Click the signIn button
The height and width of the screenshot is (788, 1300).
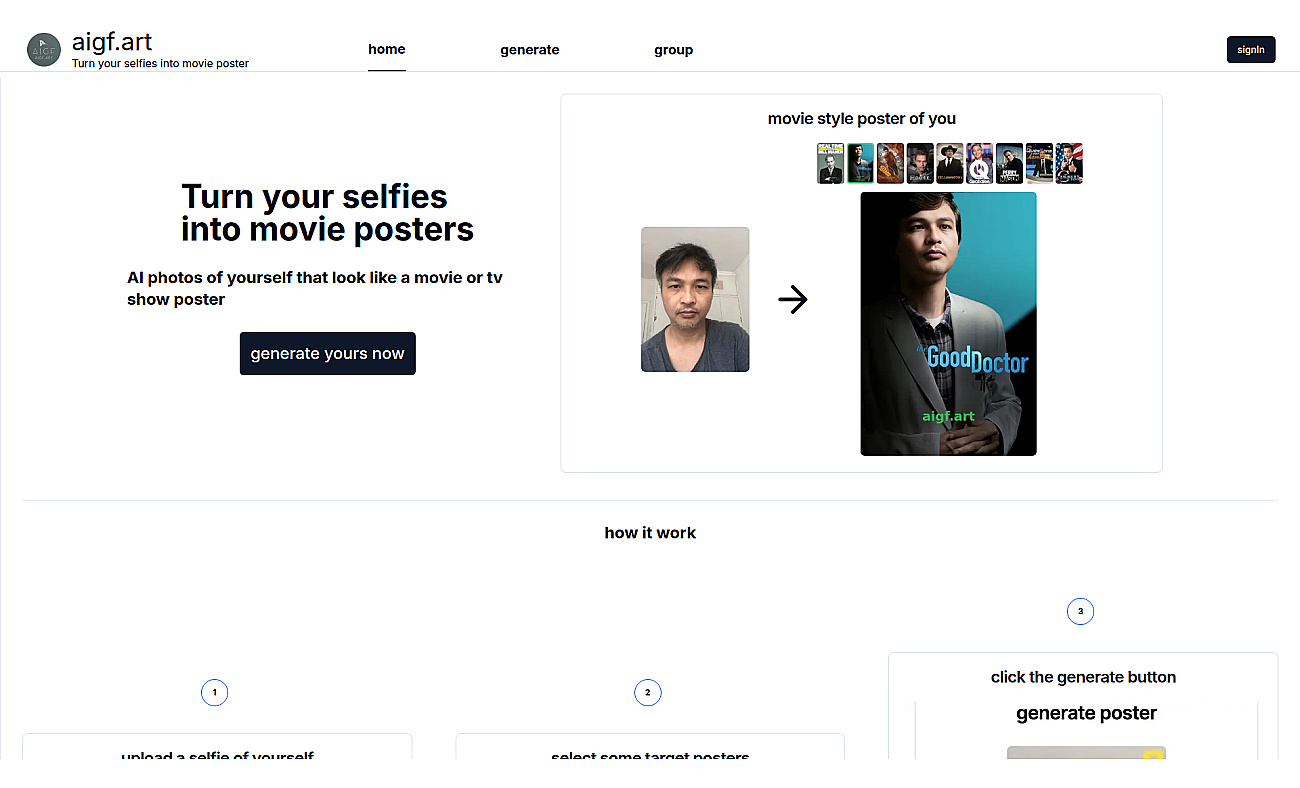(x=1251, y=49)
